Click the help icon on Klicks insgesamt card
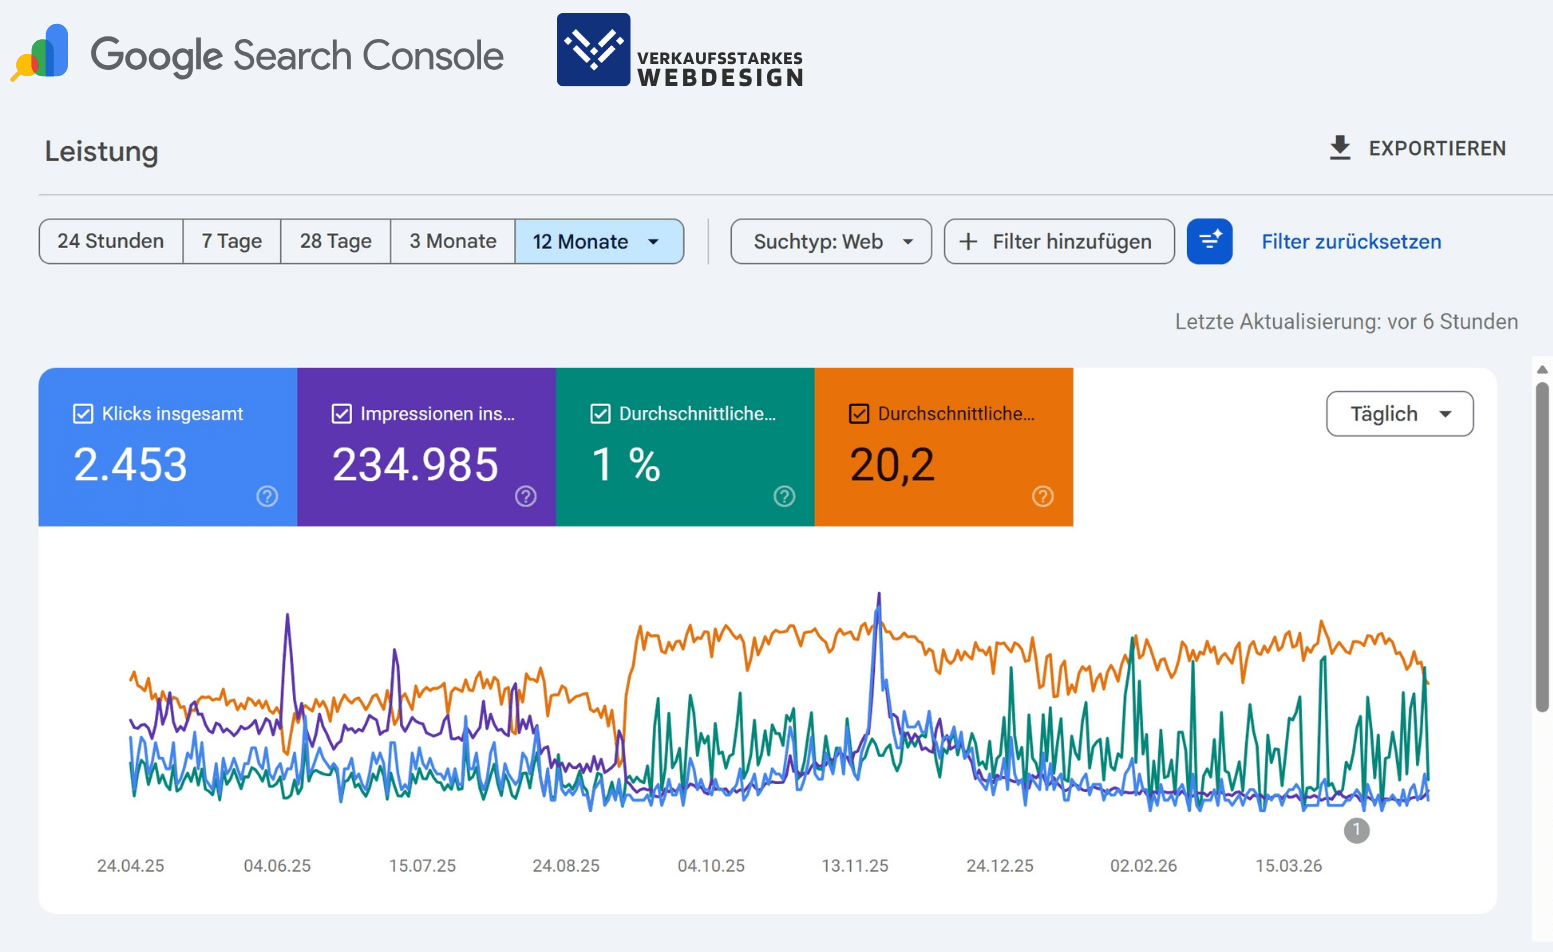Viewport: 1553px width, 952px height. [x=266, y=496]
